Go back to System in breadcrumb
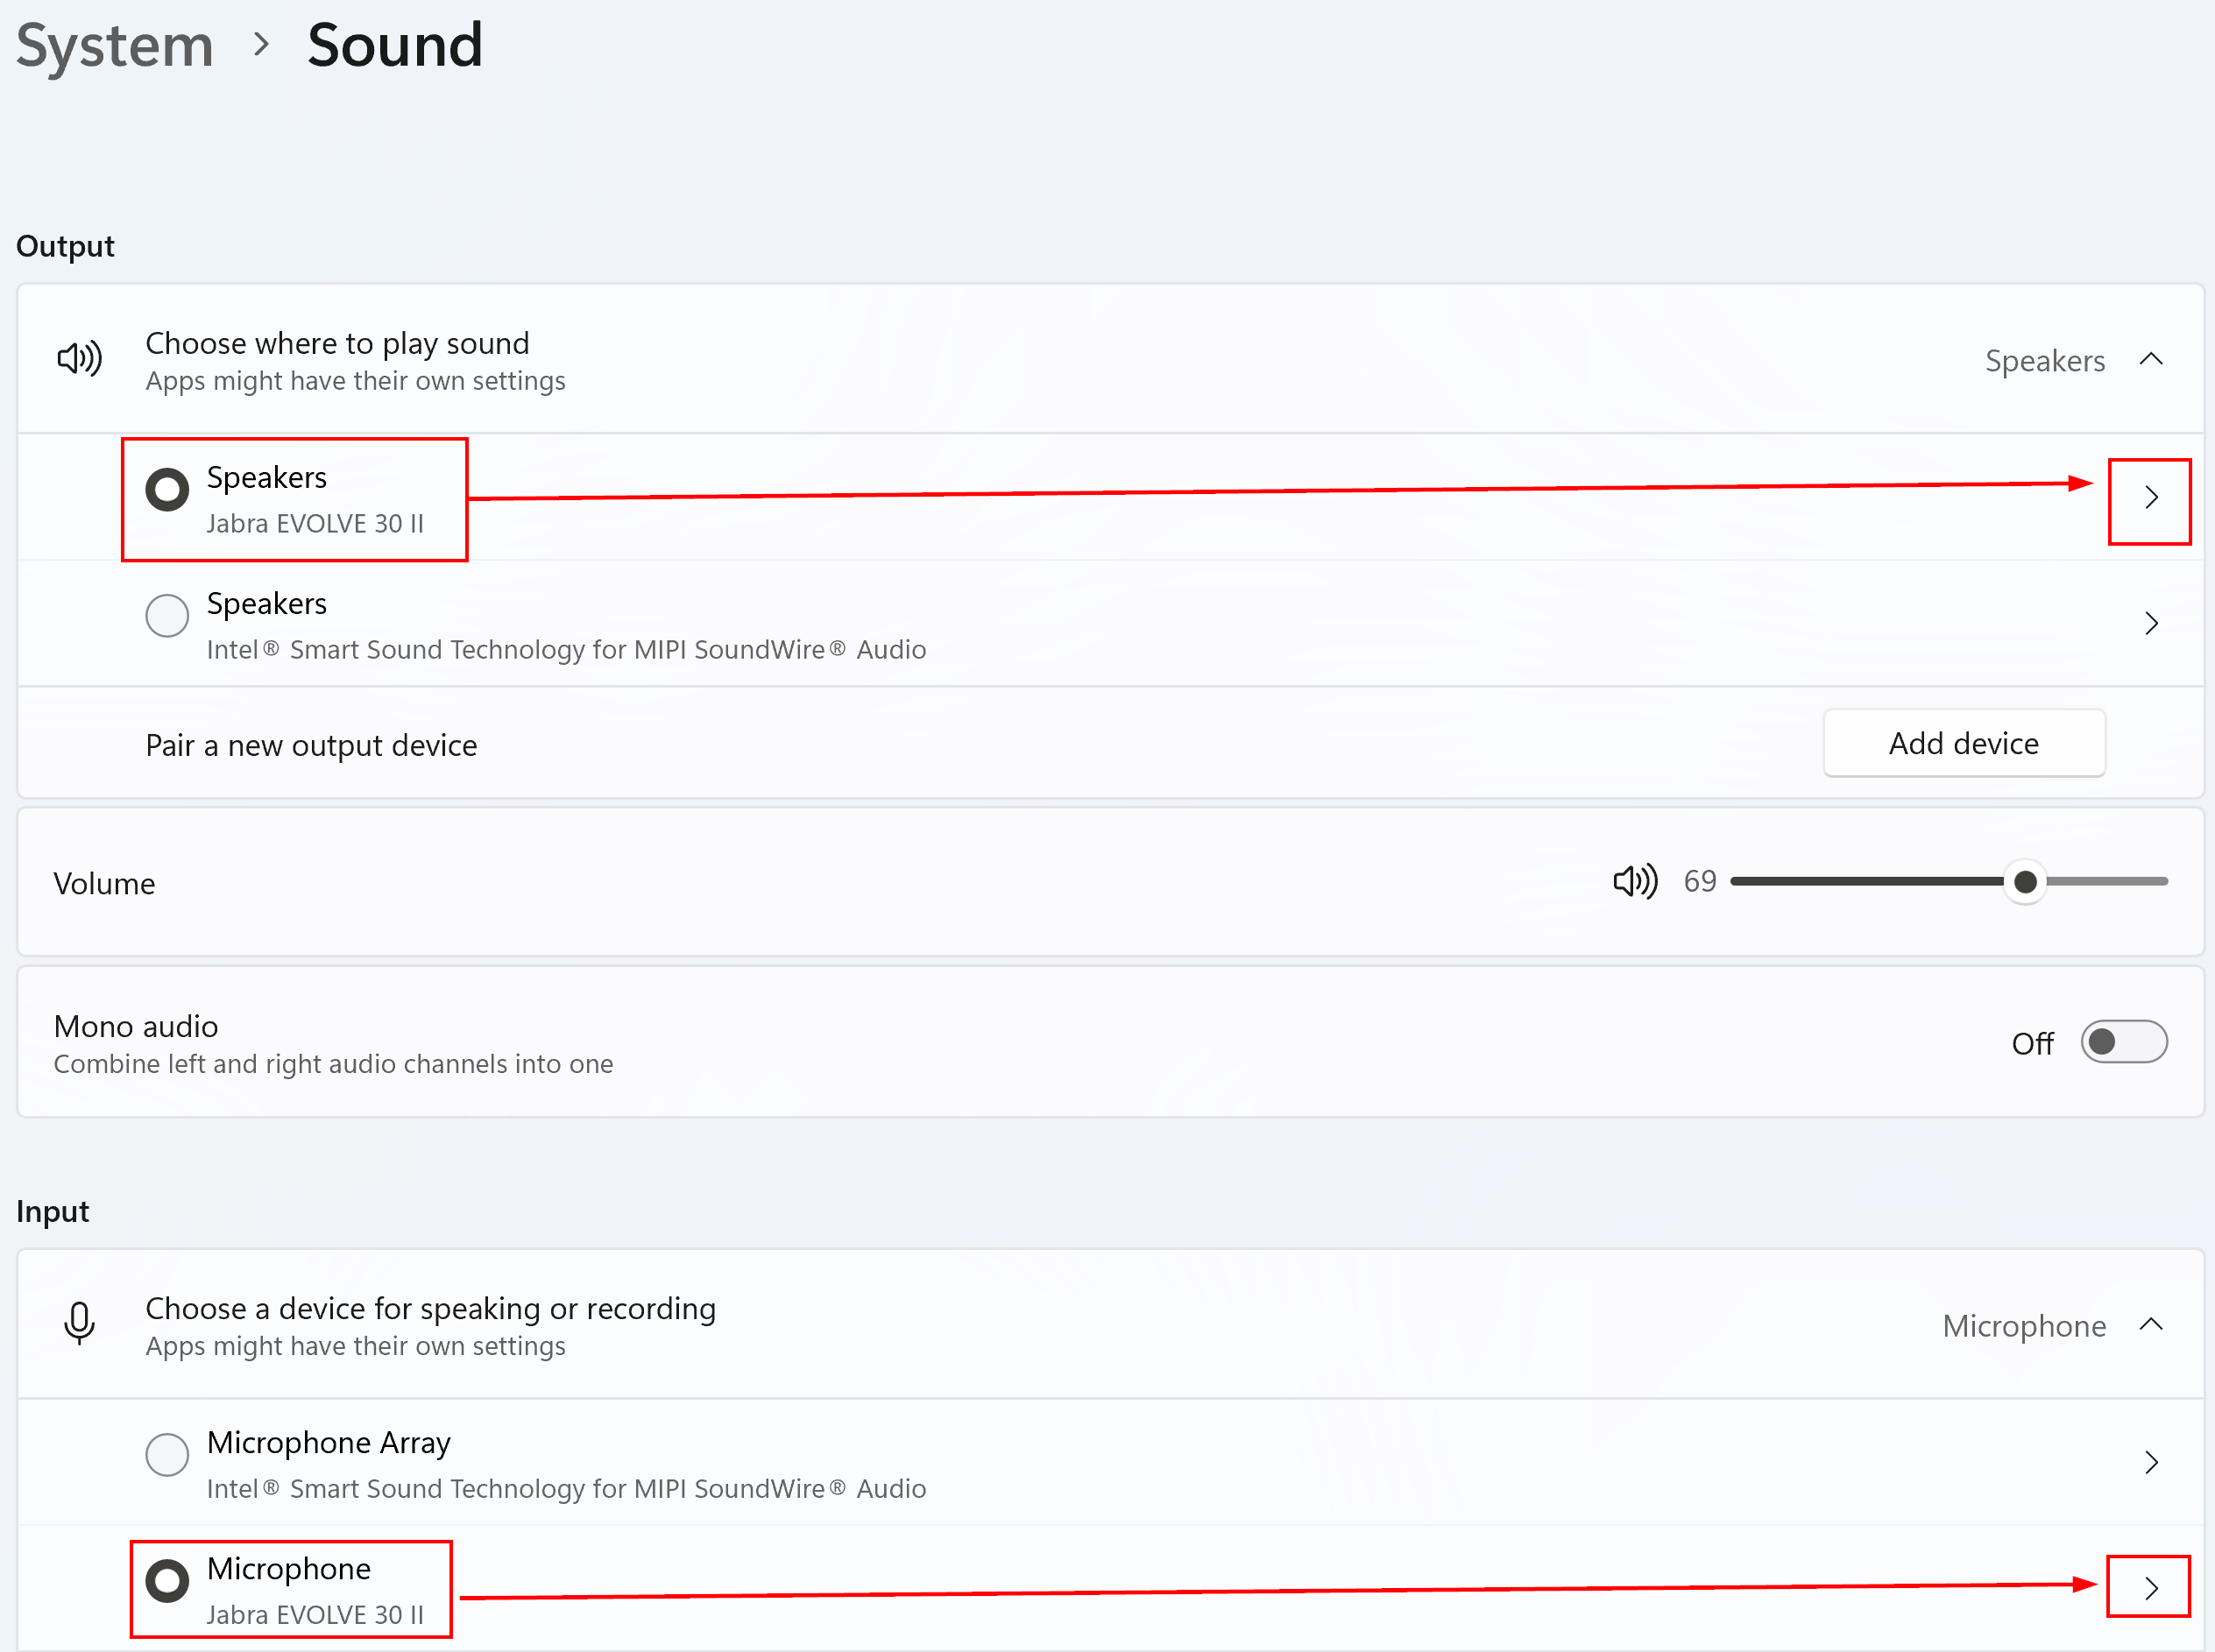 click(x=115, y=46)
